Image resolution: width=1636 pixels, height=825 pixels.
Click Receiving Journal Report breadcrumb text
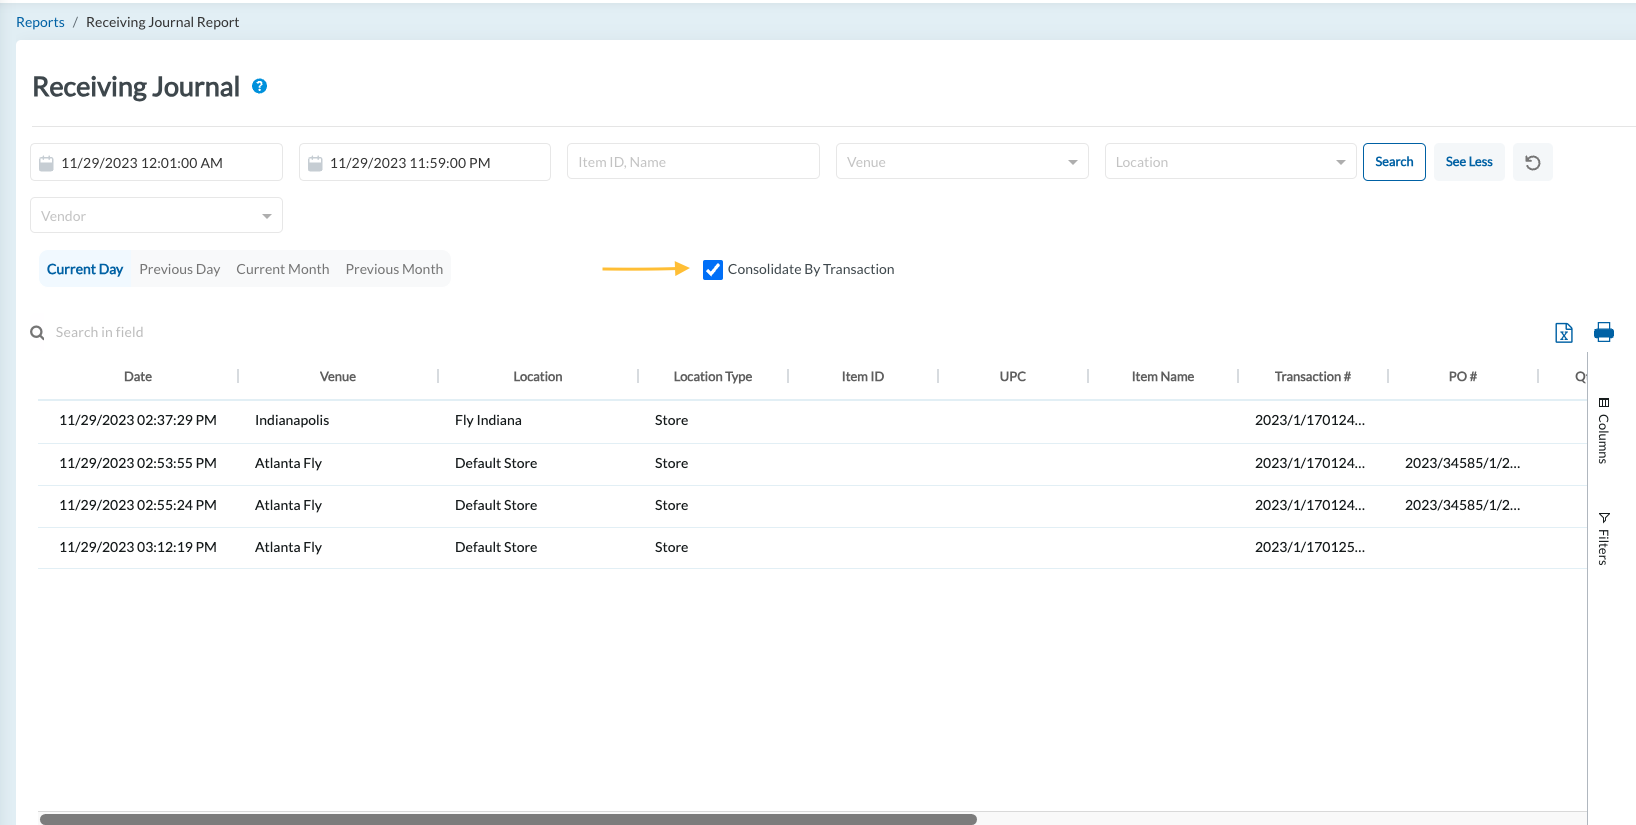[162, 22]
